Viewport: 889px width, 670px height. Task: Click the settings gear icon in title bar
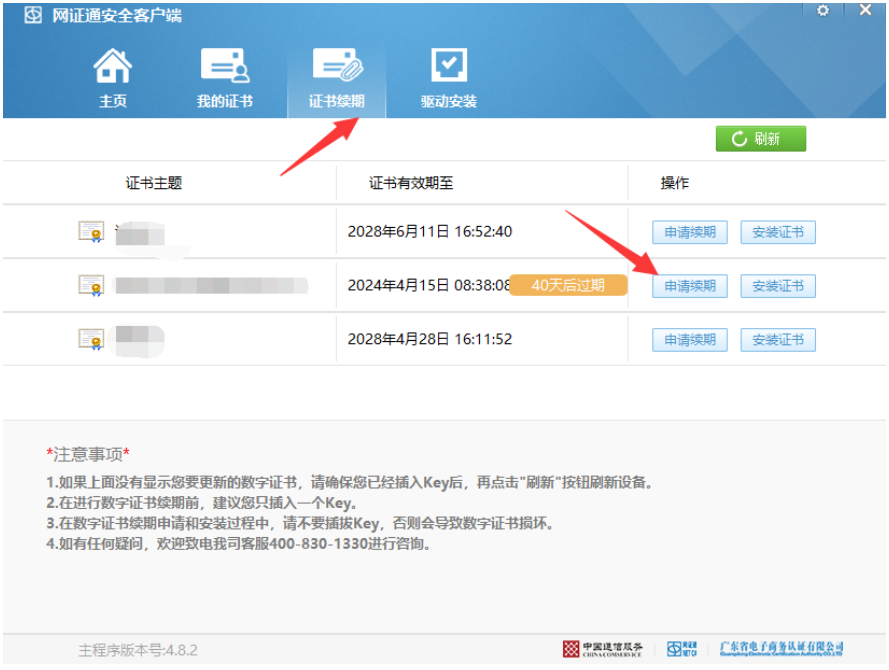823,10
